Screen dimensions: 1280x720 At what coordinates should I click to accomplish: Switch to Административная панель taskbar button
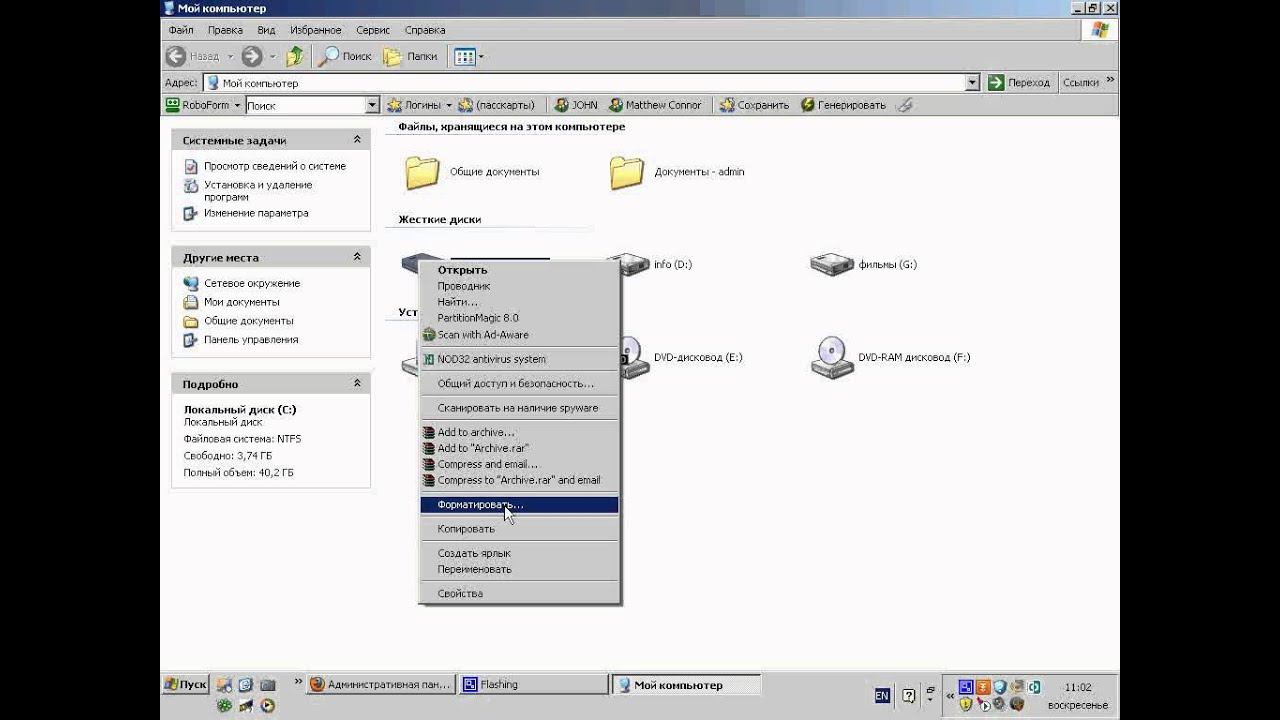[x=380, y=685]
